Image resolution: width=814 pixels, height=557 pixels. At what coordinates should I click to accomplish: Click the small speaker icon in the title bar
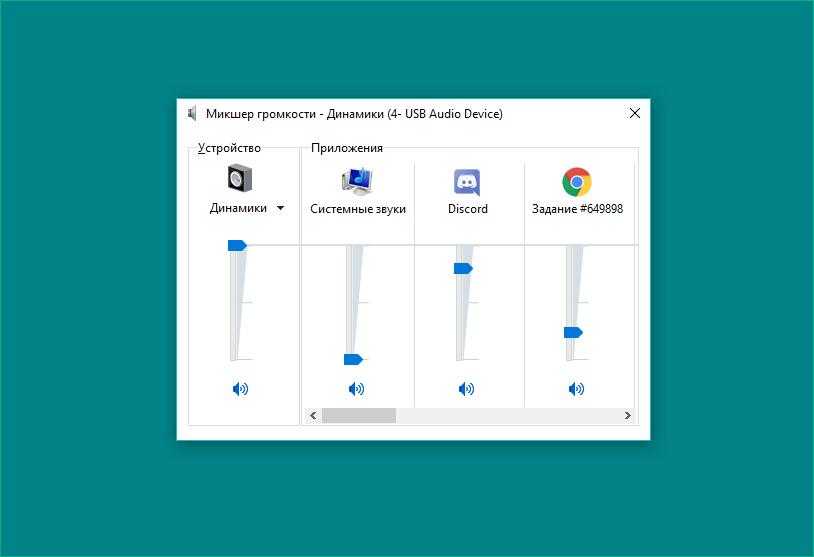point(192,114)
